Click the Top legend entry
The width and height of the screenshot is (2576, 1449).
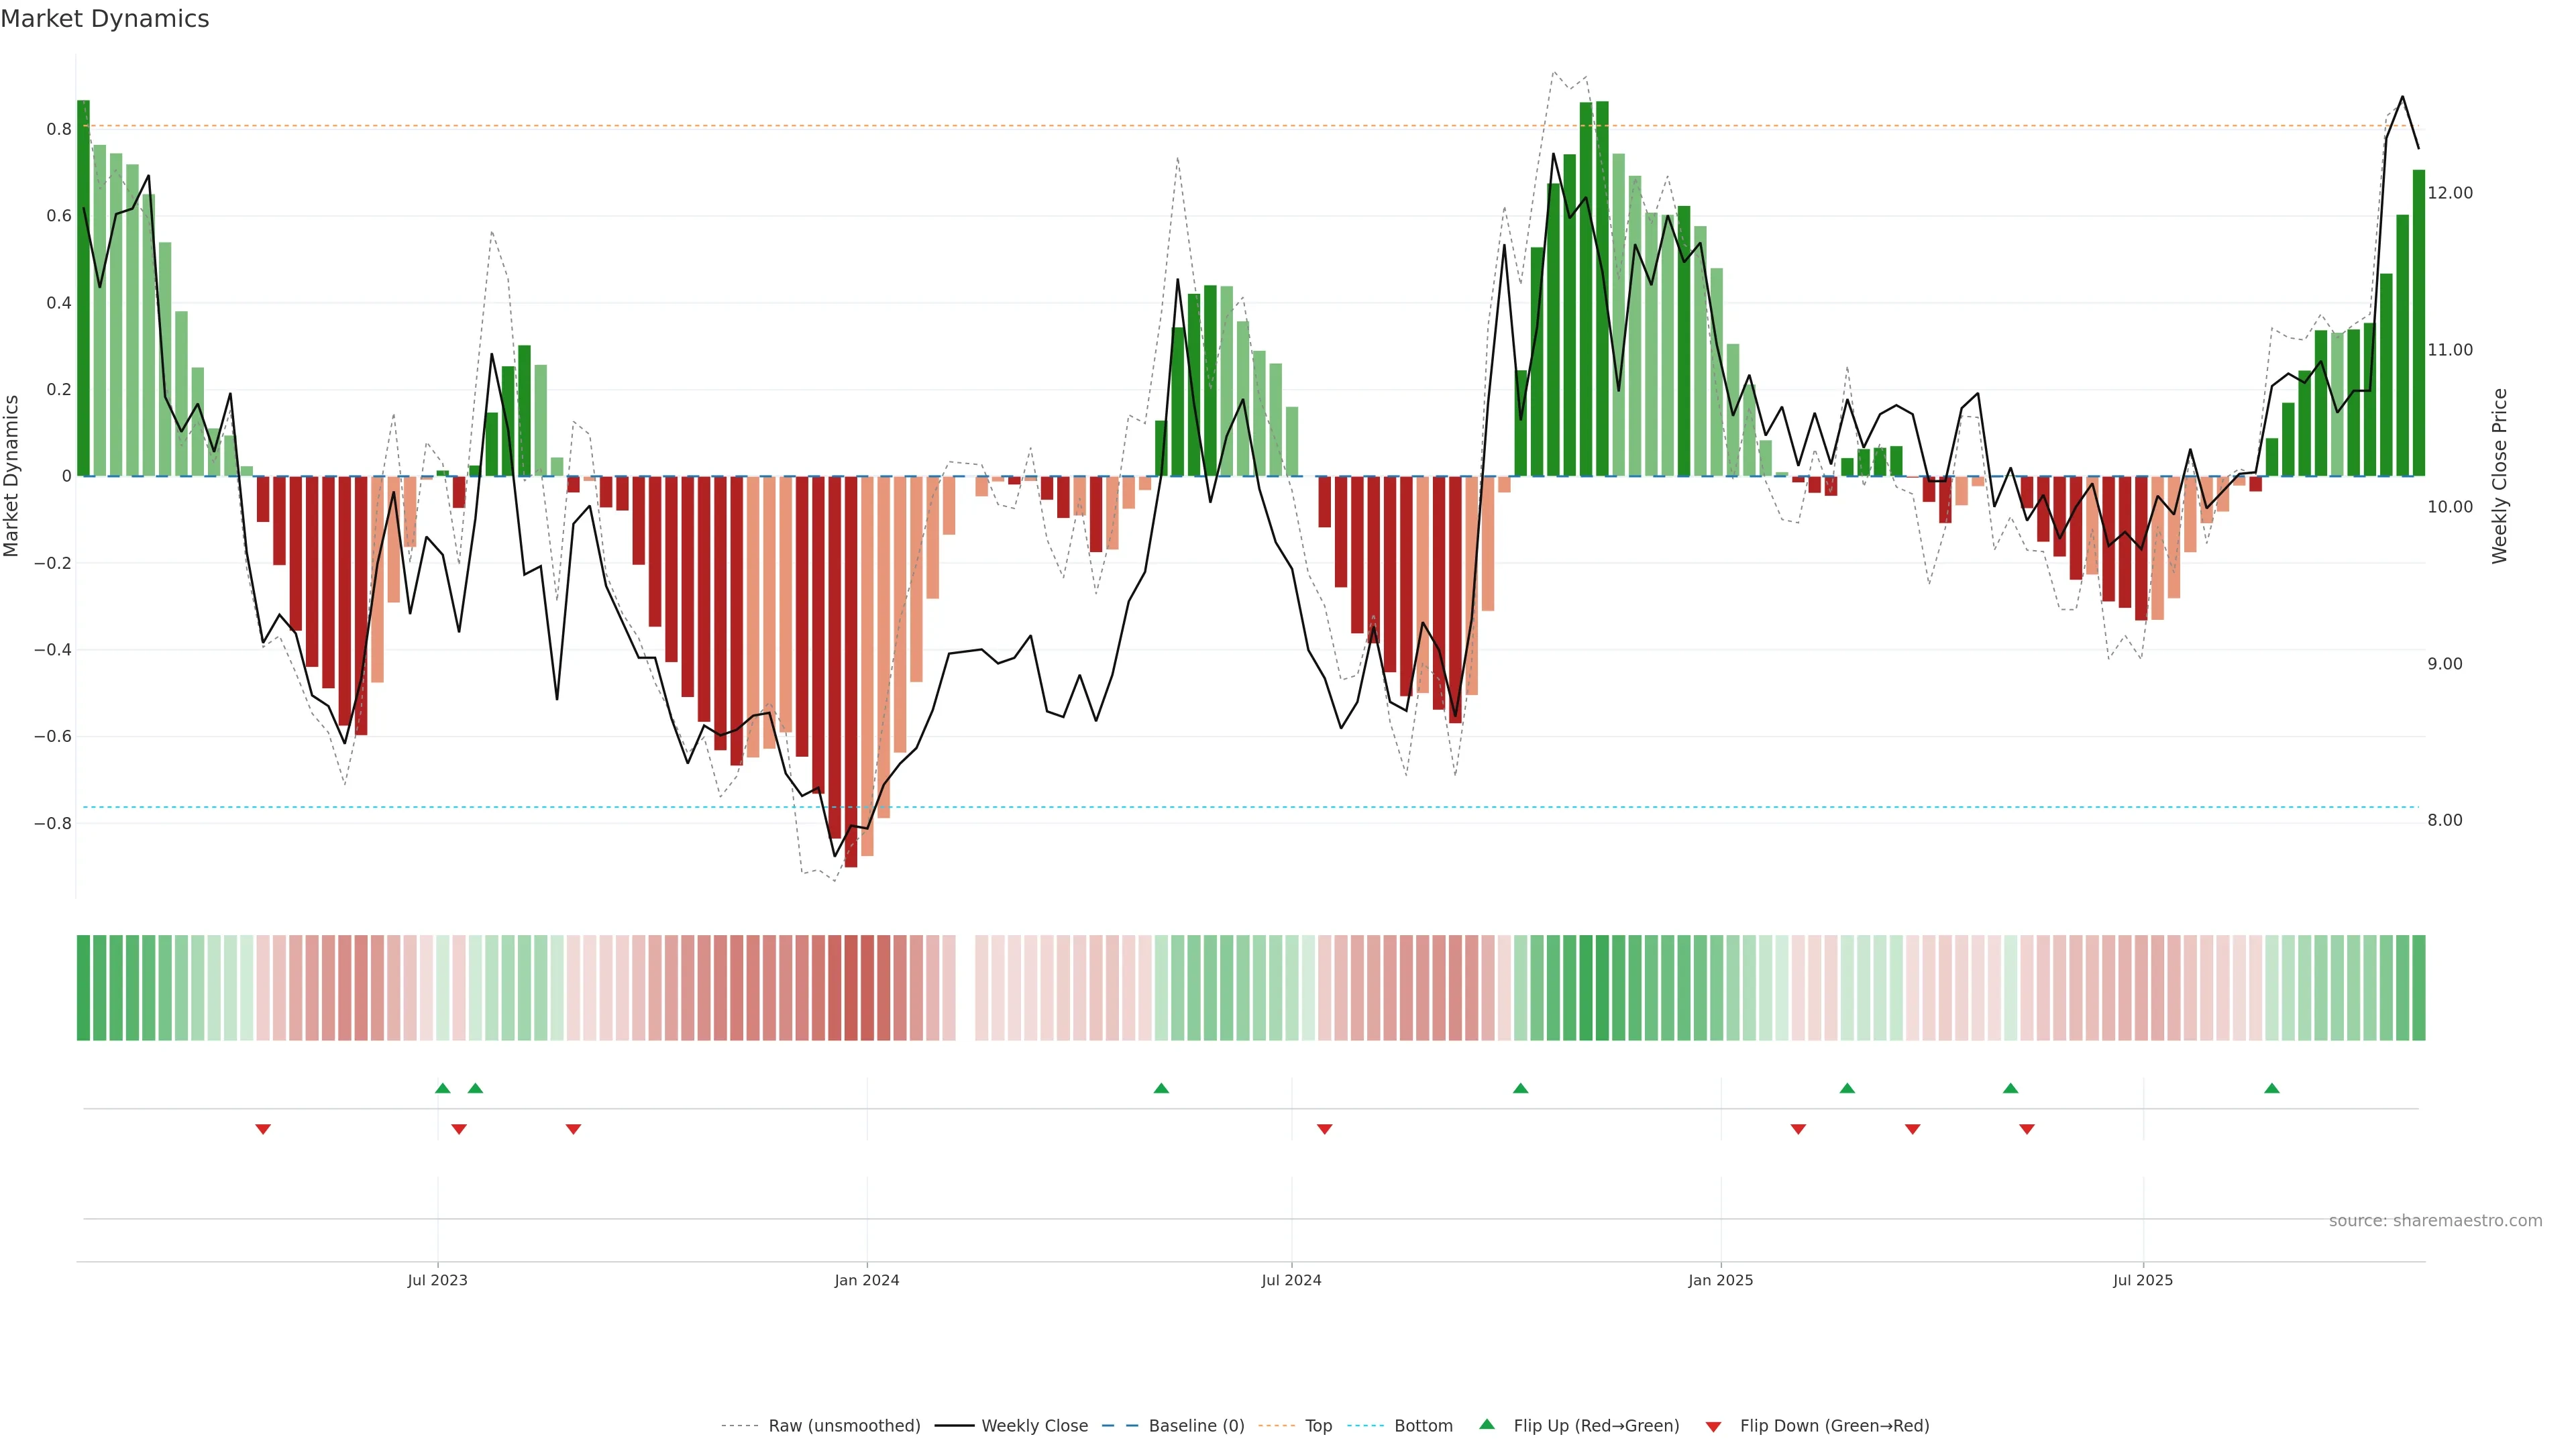point(1318,1426)
